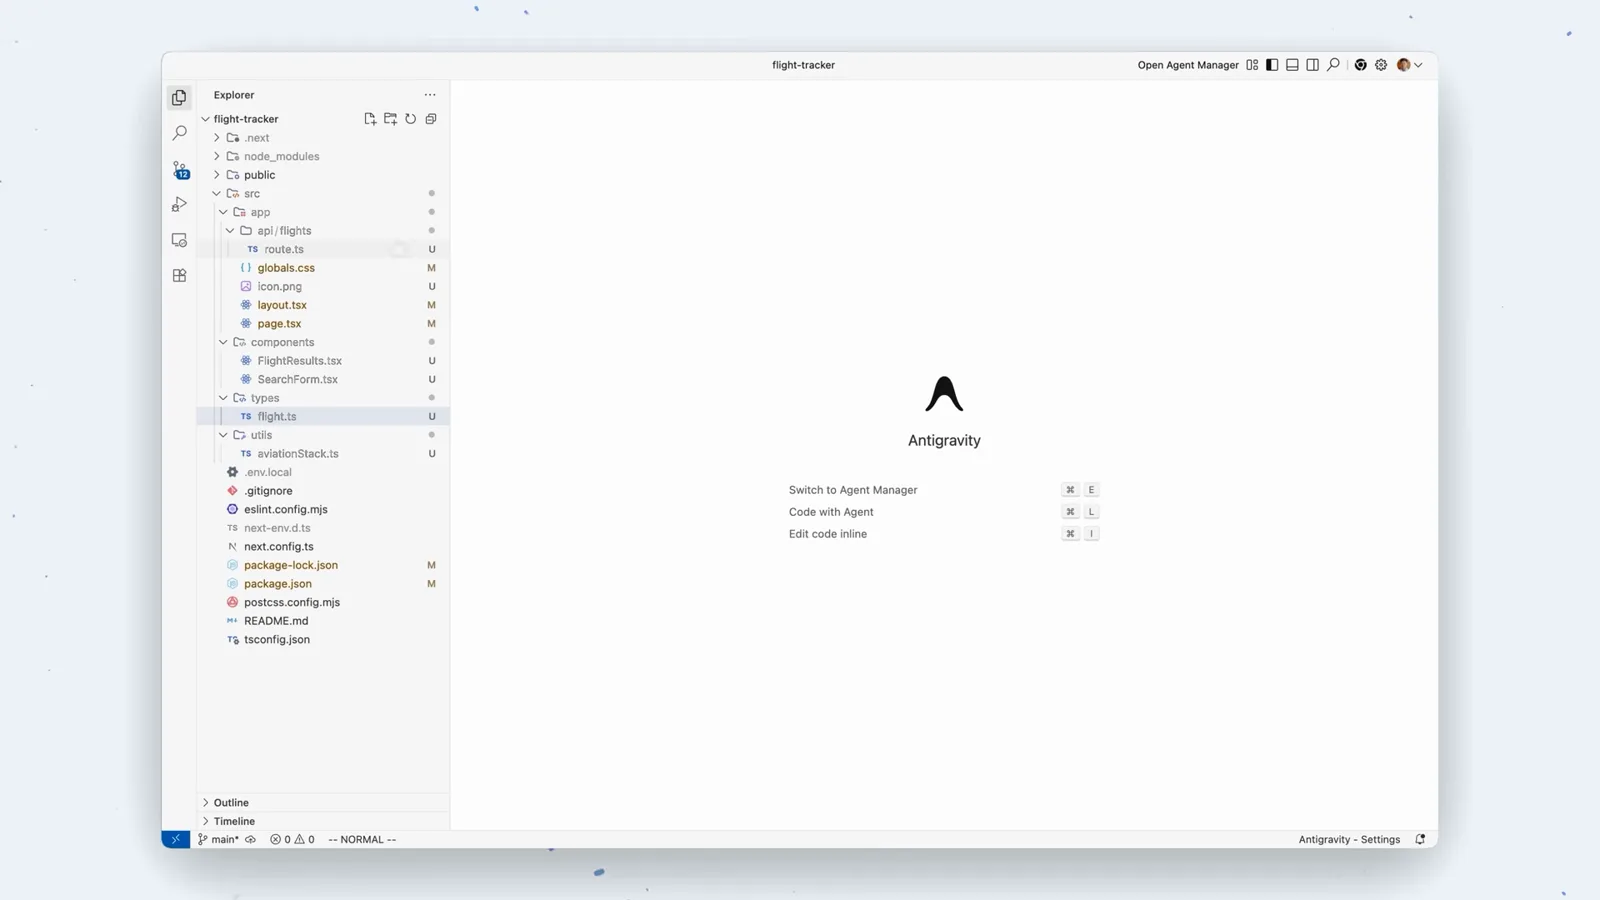This screenshot has height=900, width=1600.
Task: Open README.md file
Action: click(x=323, y=621)
